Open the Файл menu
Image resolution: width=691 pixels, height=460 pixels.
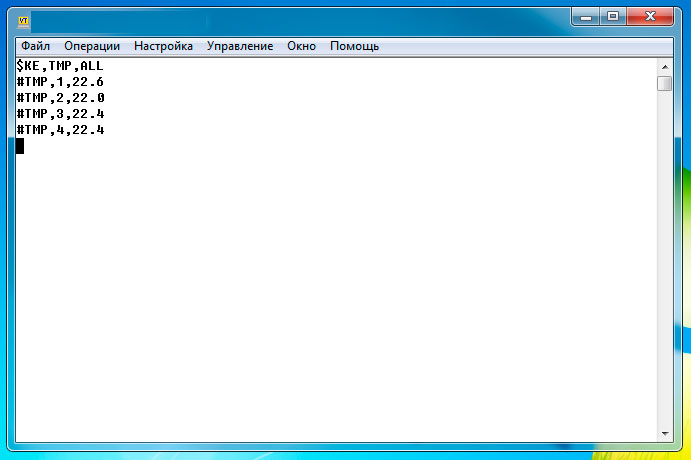pyautogui.click(x=35, y=46)
